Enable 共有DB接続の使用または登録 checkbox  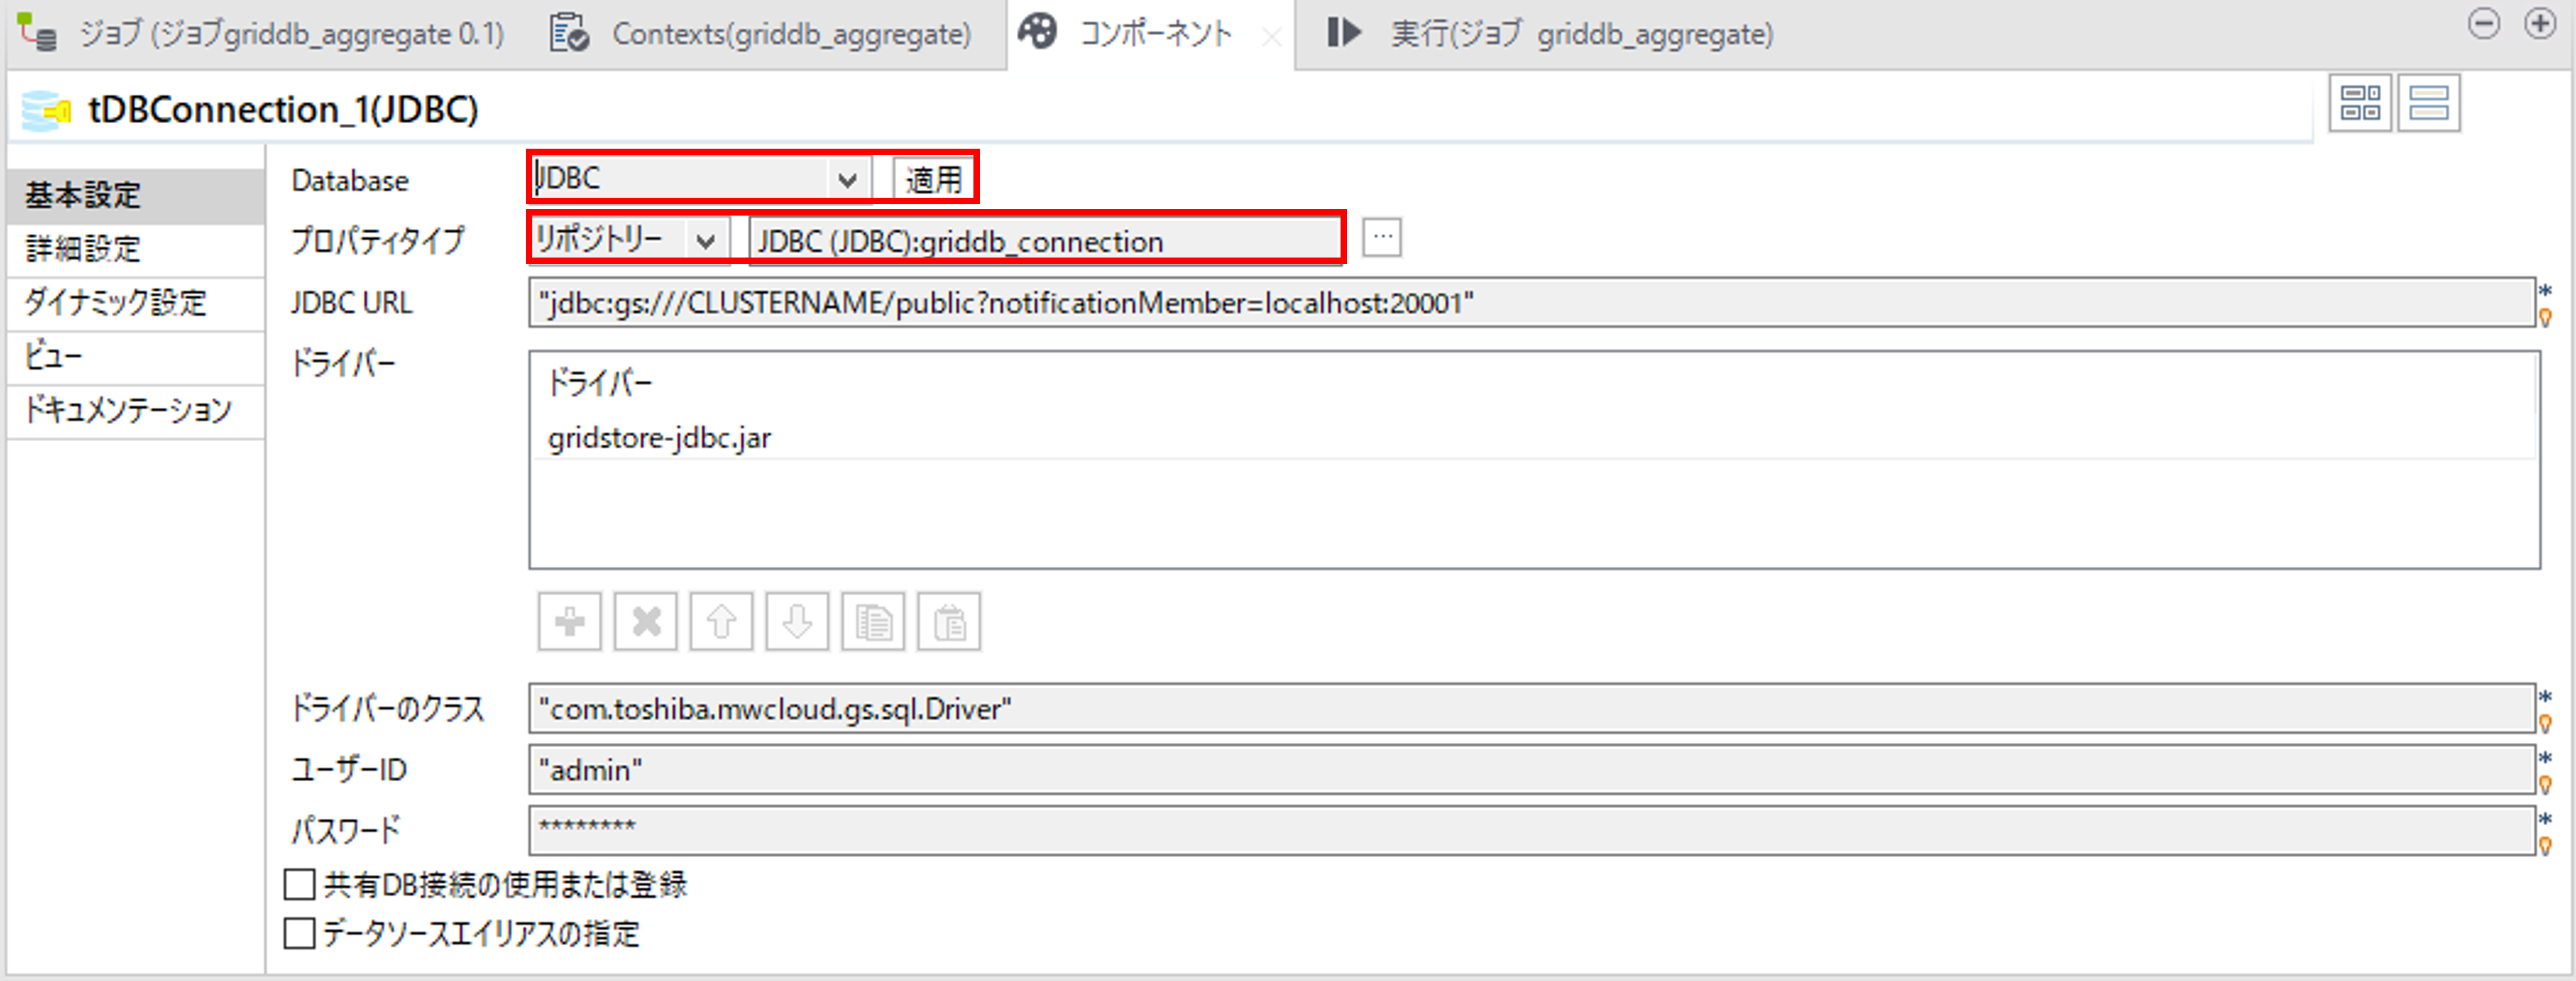point(299,884)
